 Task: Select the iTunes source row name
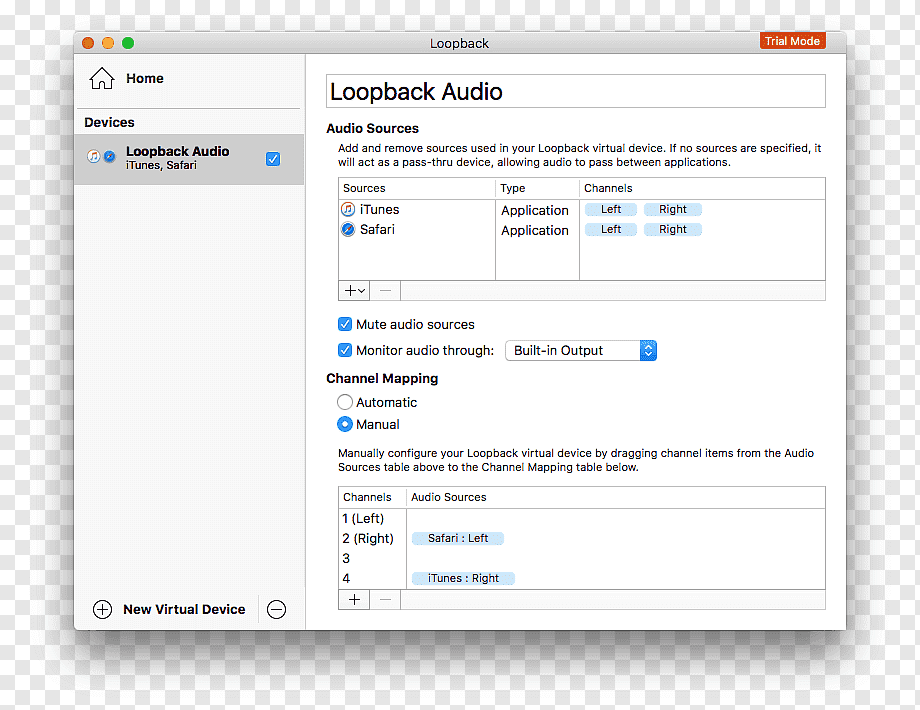point(380,209)
